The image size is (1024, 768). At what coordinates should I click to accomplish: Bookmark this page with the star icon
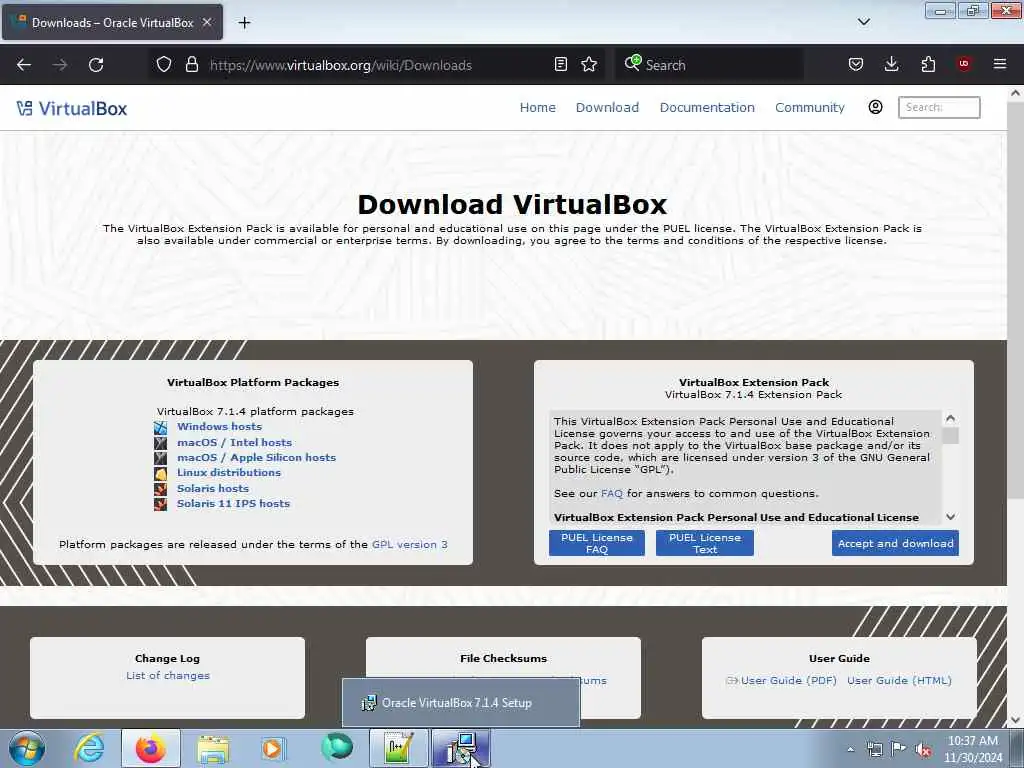tap(589, 65)
